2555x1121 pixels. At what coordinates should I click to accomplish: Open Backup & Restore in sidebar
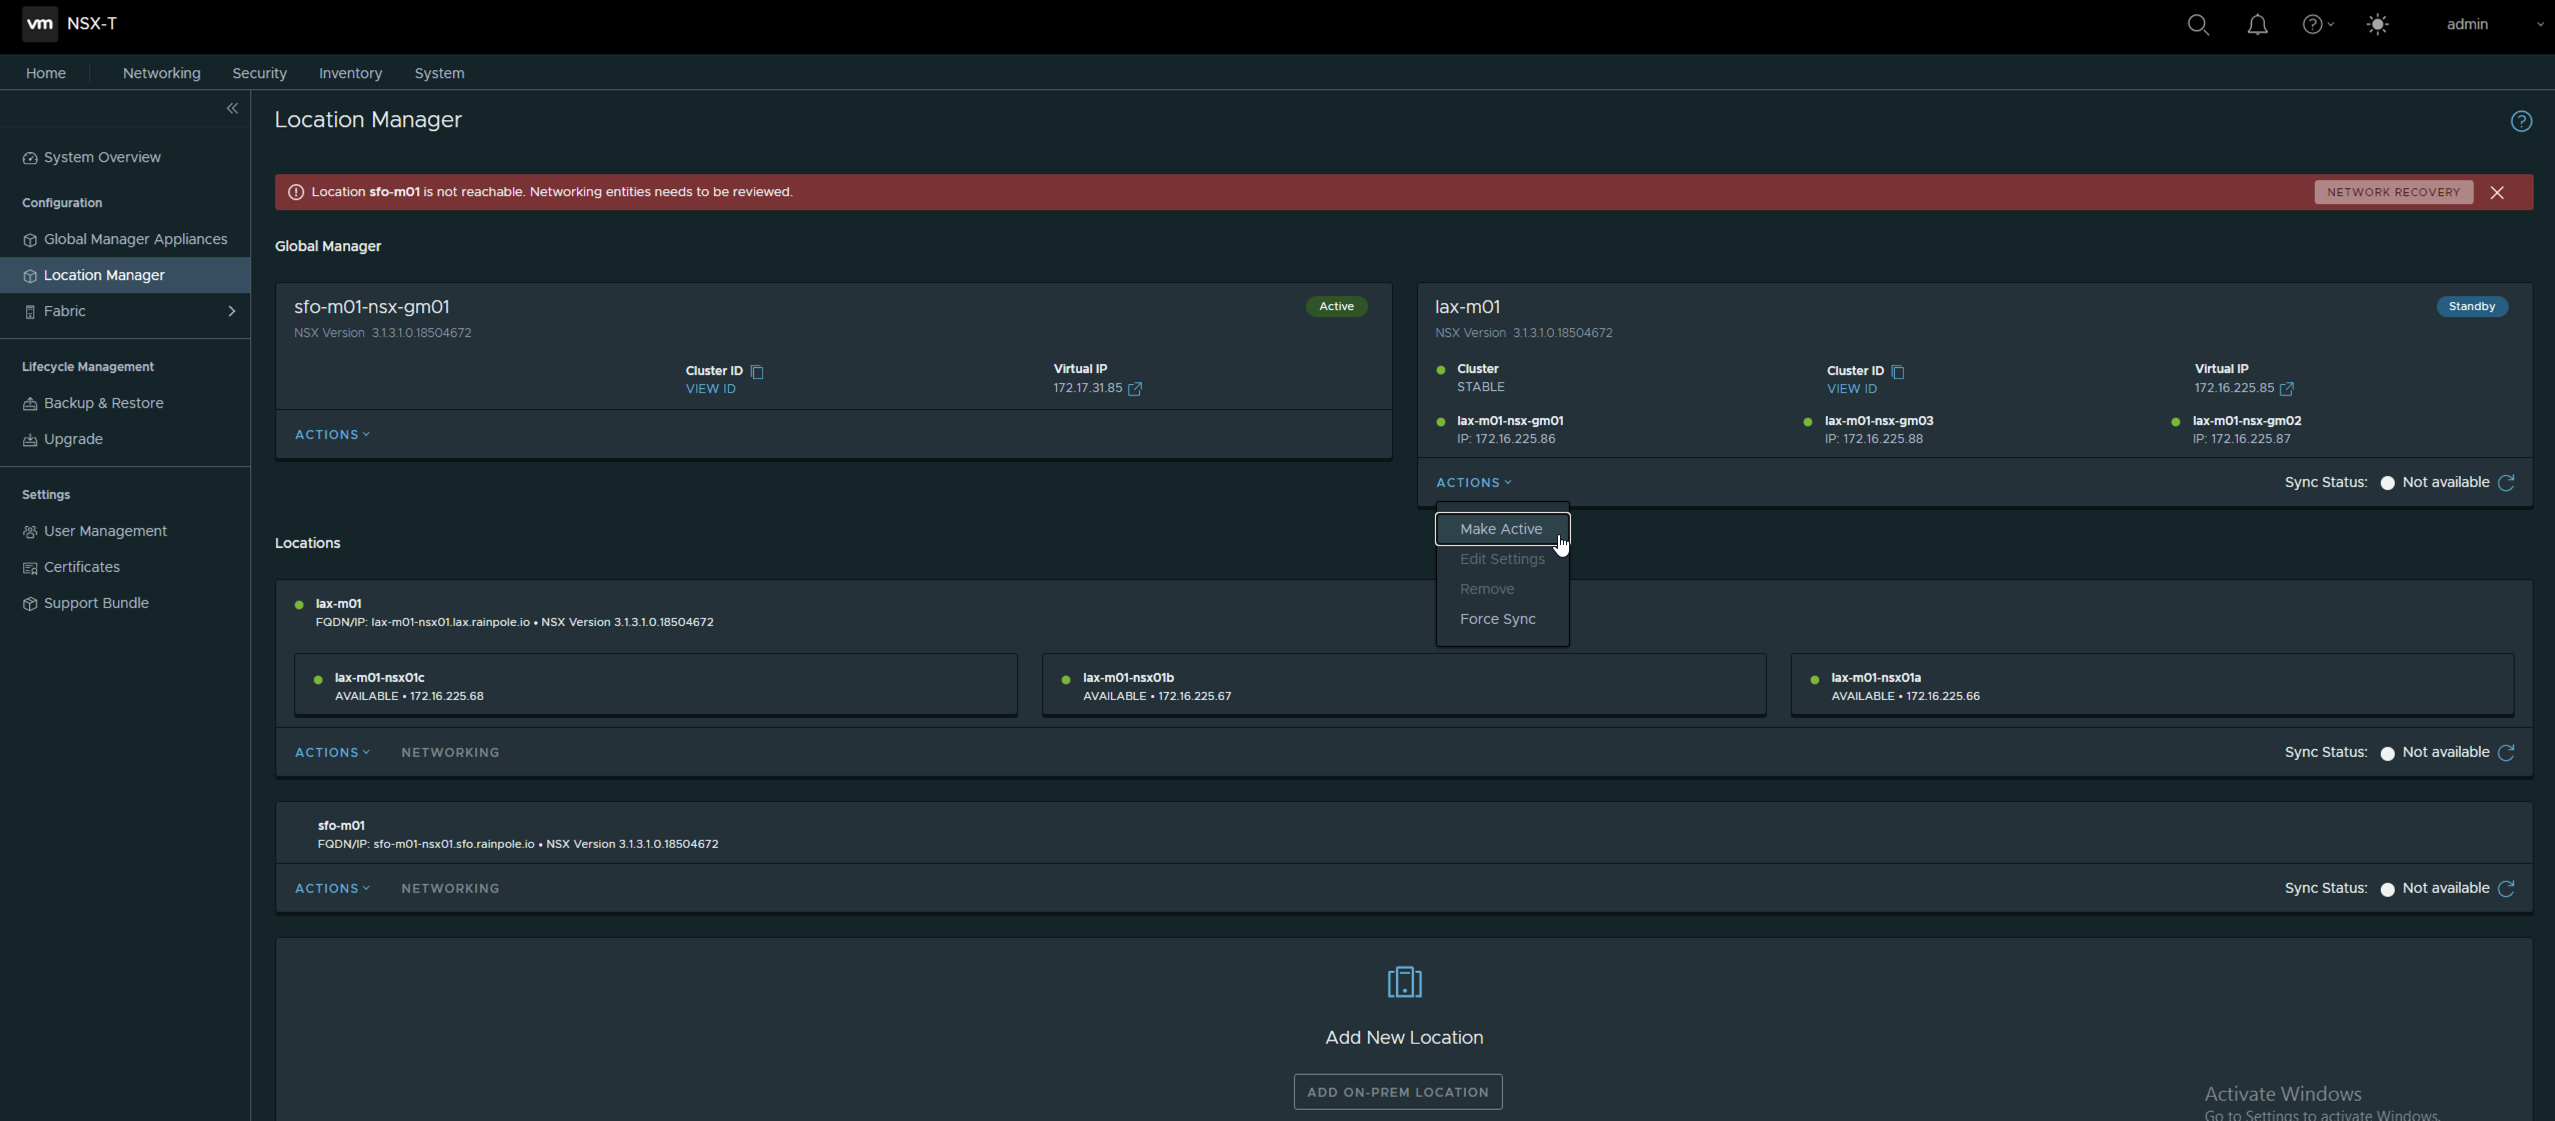click(x=103, y=403)
